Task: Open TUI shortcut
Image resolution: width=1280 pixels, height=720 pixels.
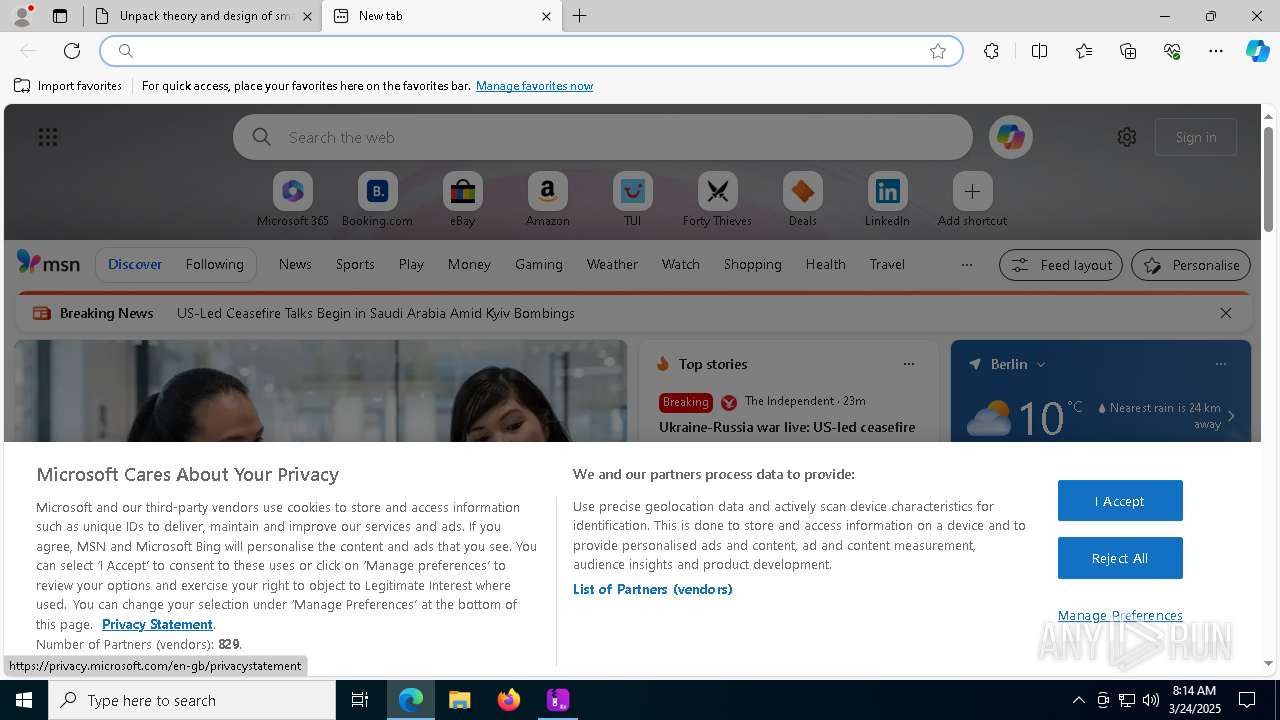Action: (632, 200)
